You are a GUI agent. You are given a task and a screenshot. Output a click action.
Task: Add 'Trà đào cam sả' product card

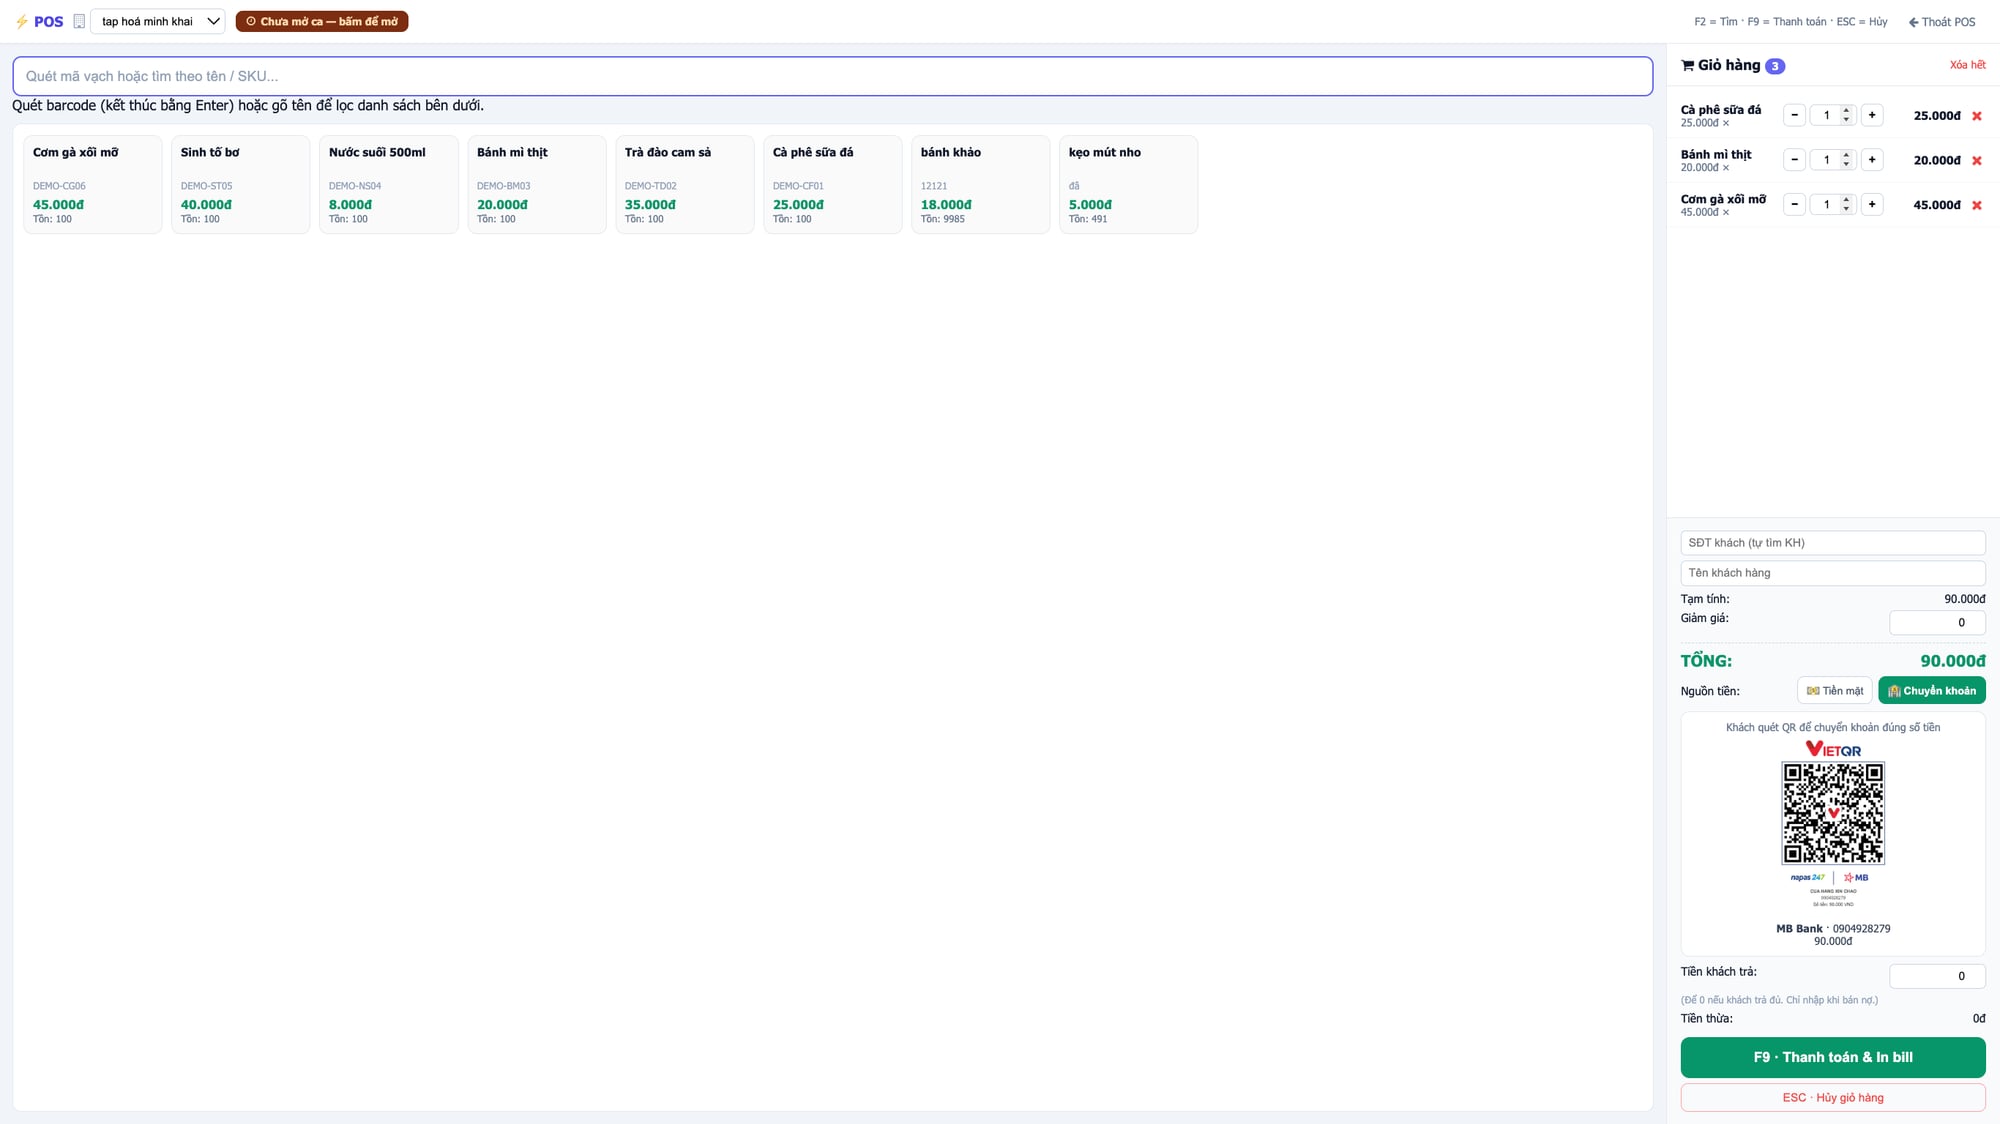pyautogui.click(x=684, y=184)
